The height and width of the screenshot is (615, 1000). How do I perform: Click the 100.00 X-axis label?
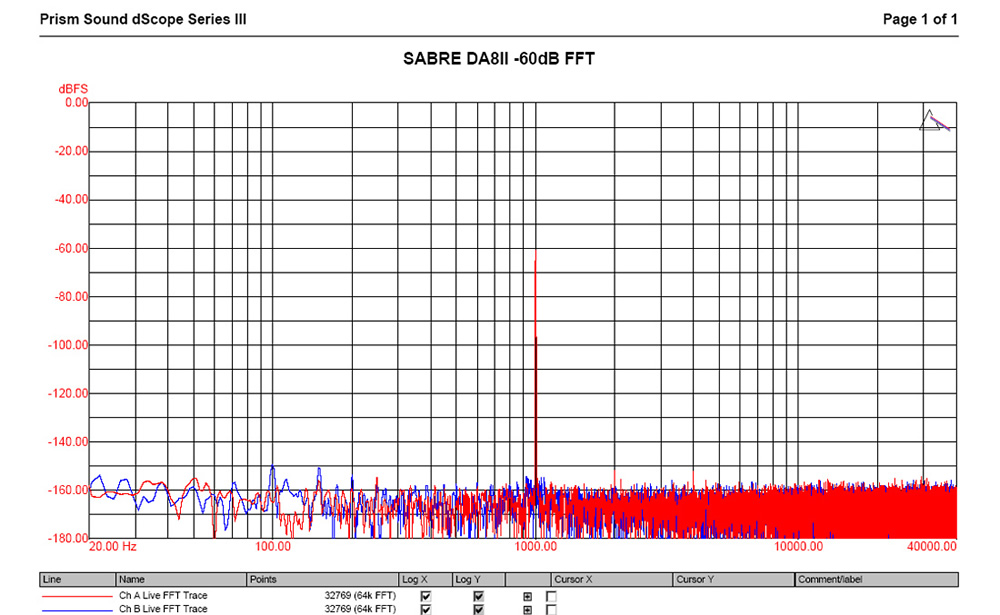pos(273,546)
